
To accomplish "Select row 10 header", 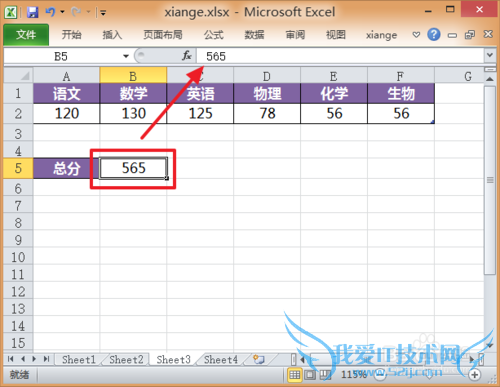I will tap(18, 257).
